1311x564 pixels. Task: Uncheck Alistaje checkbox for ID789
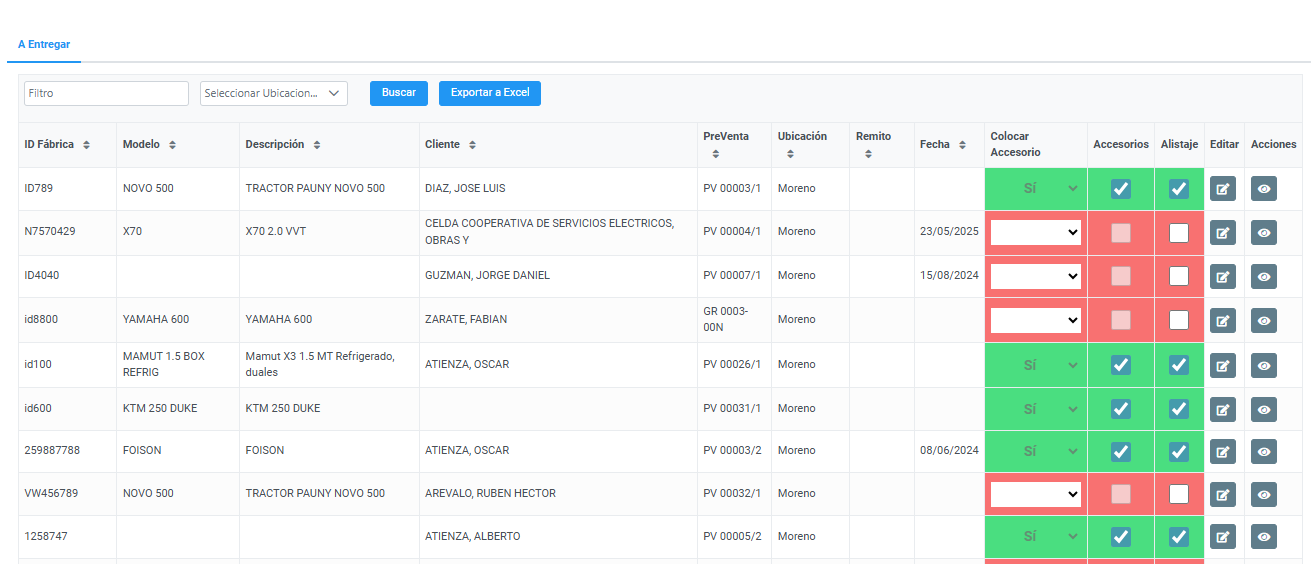(x=1179, y=189)
